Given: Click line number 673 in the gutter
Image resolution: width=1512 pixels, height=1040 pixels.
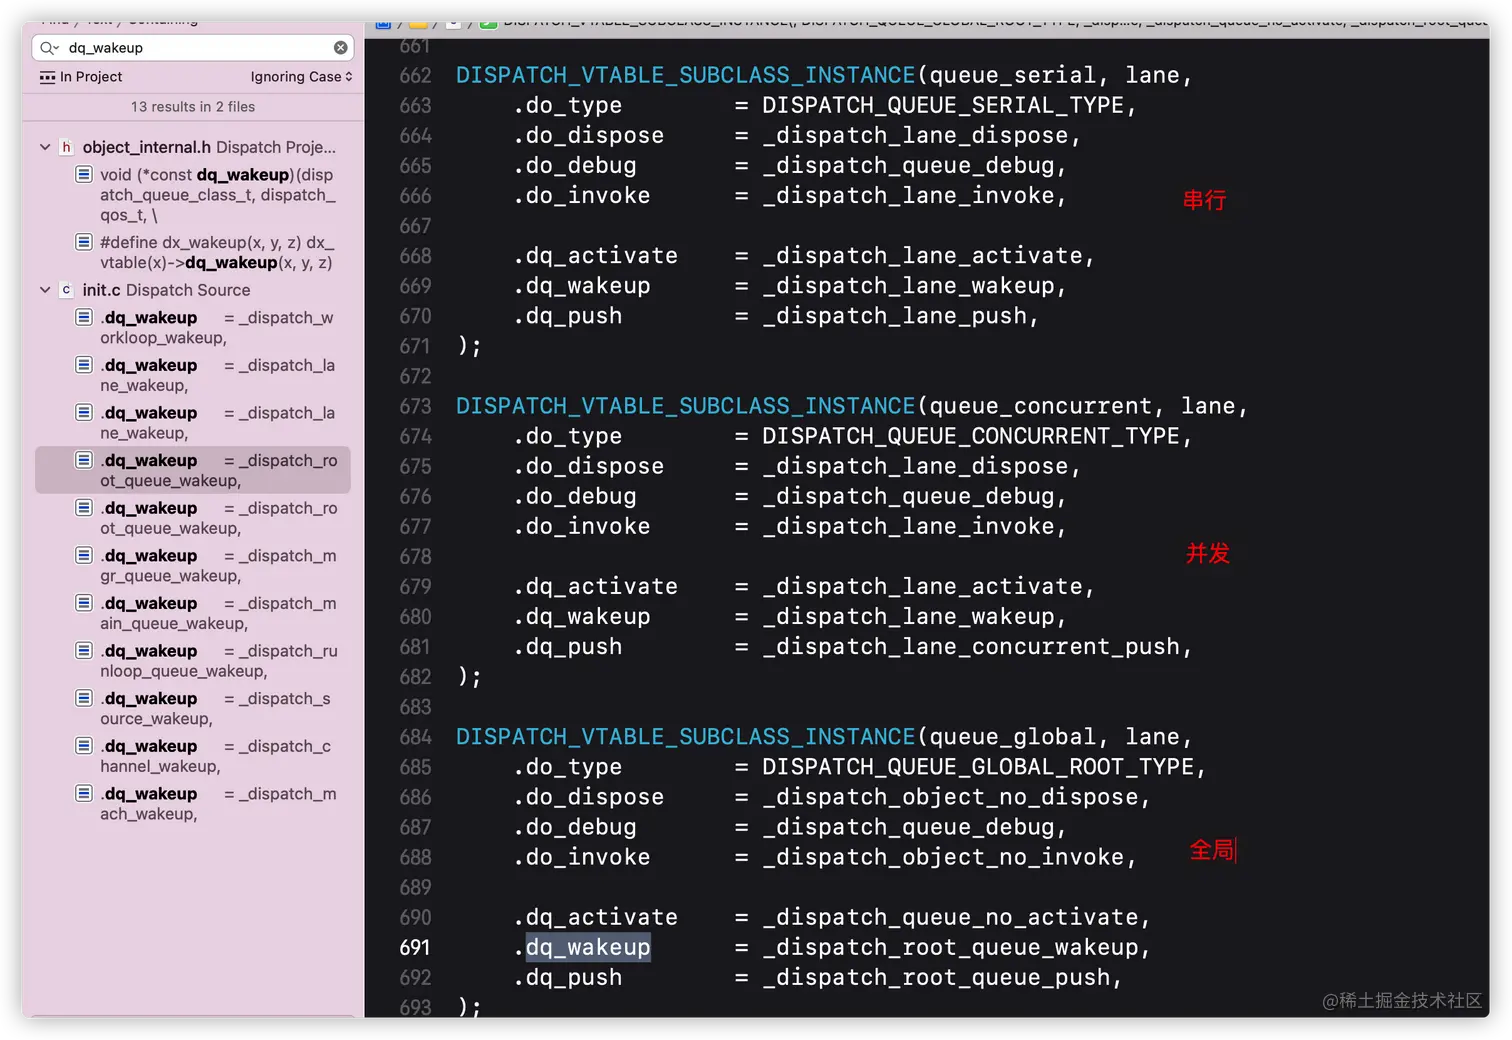Looking at the screenshot, I should (415, 406).
